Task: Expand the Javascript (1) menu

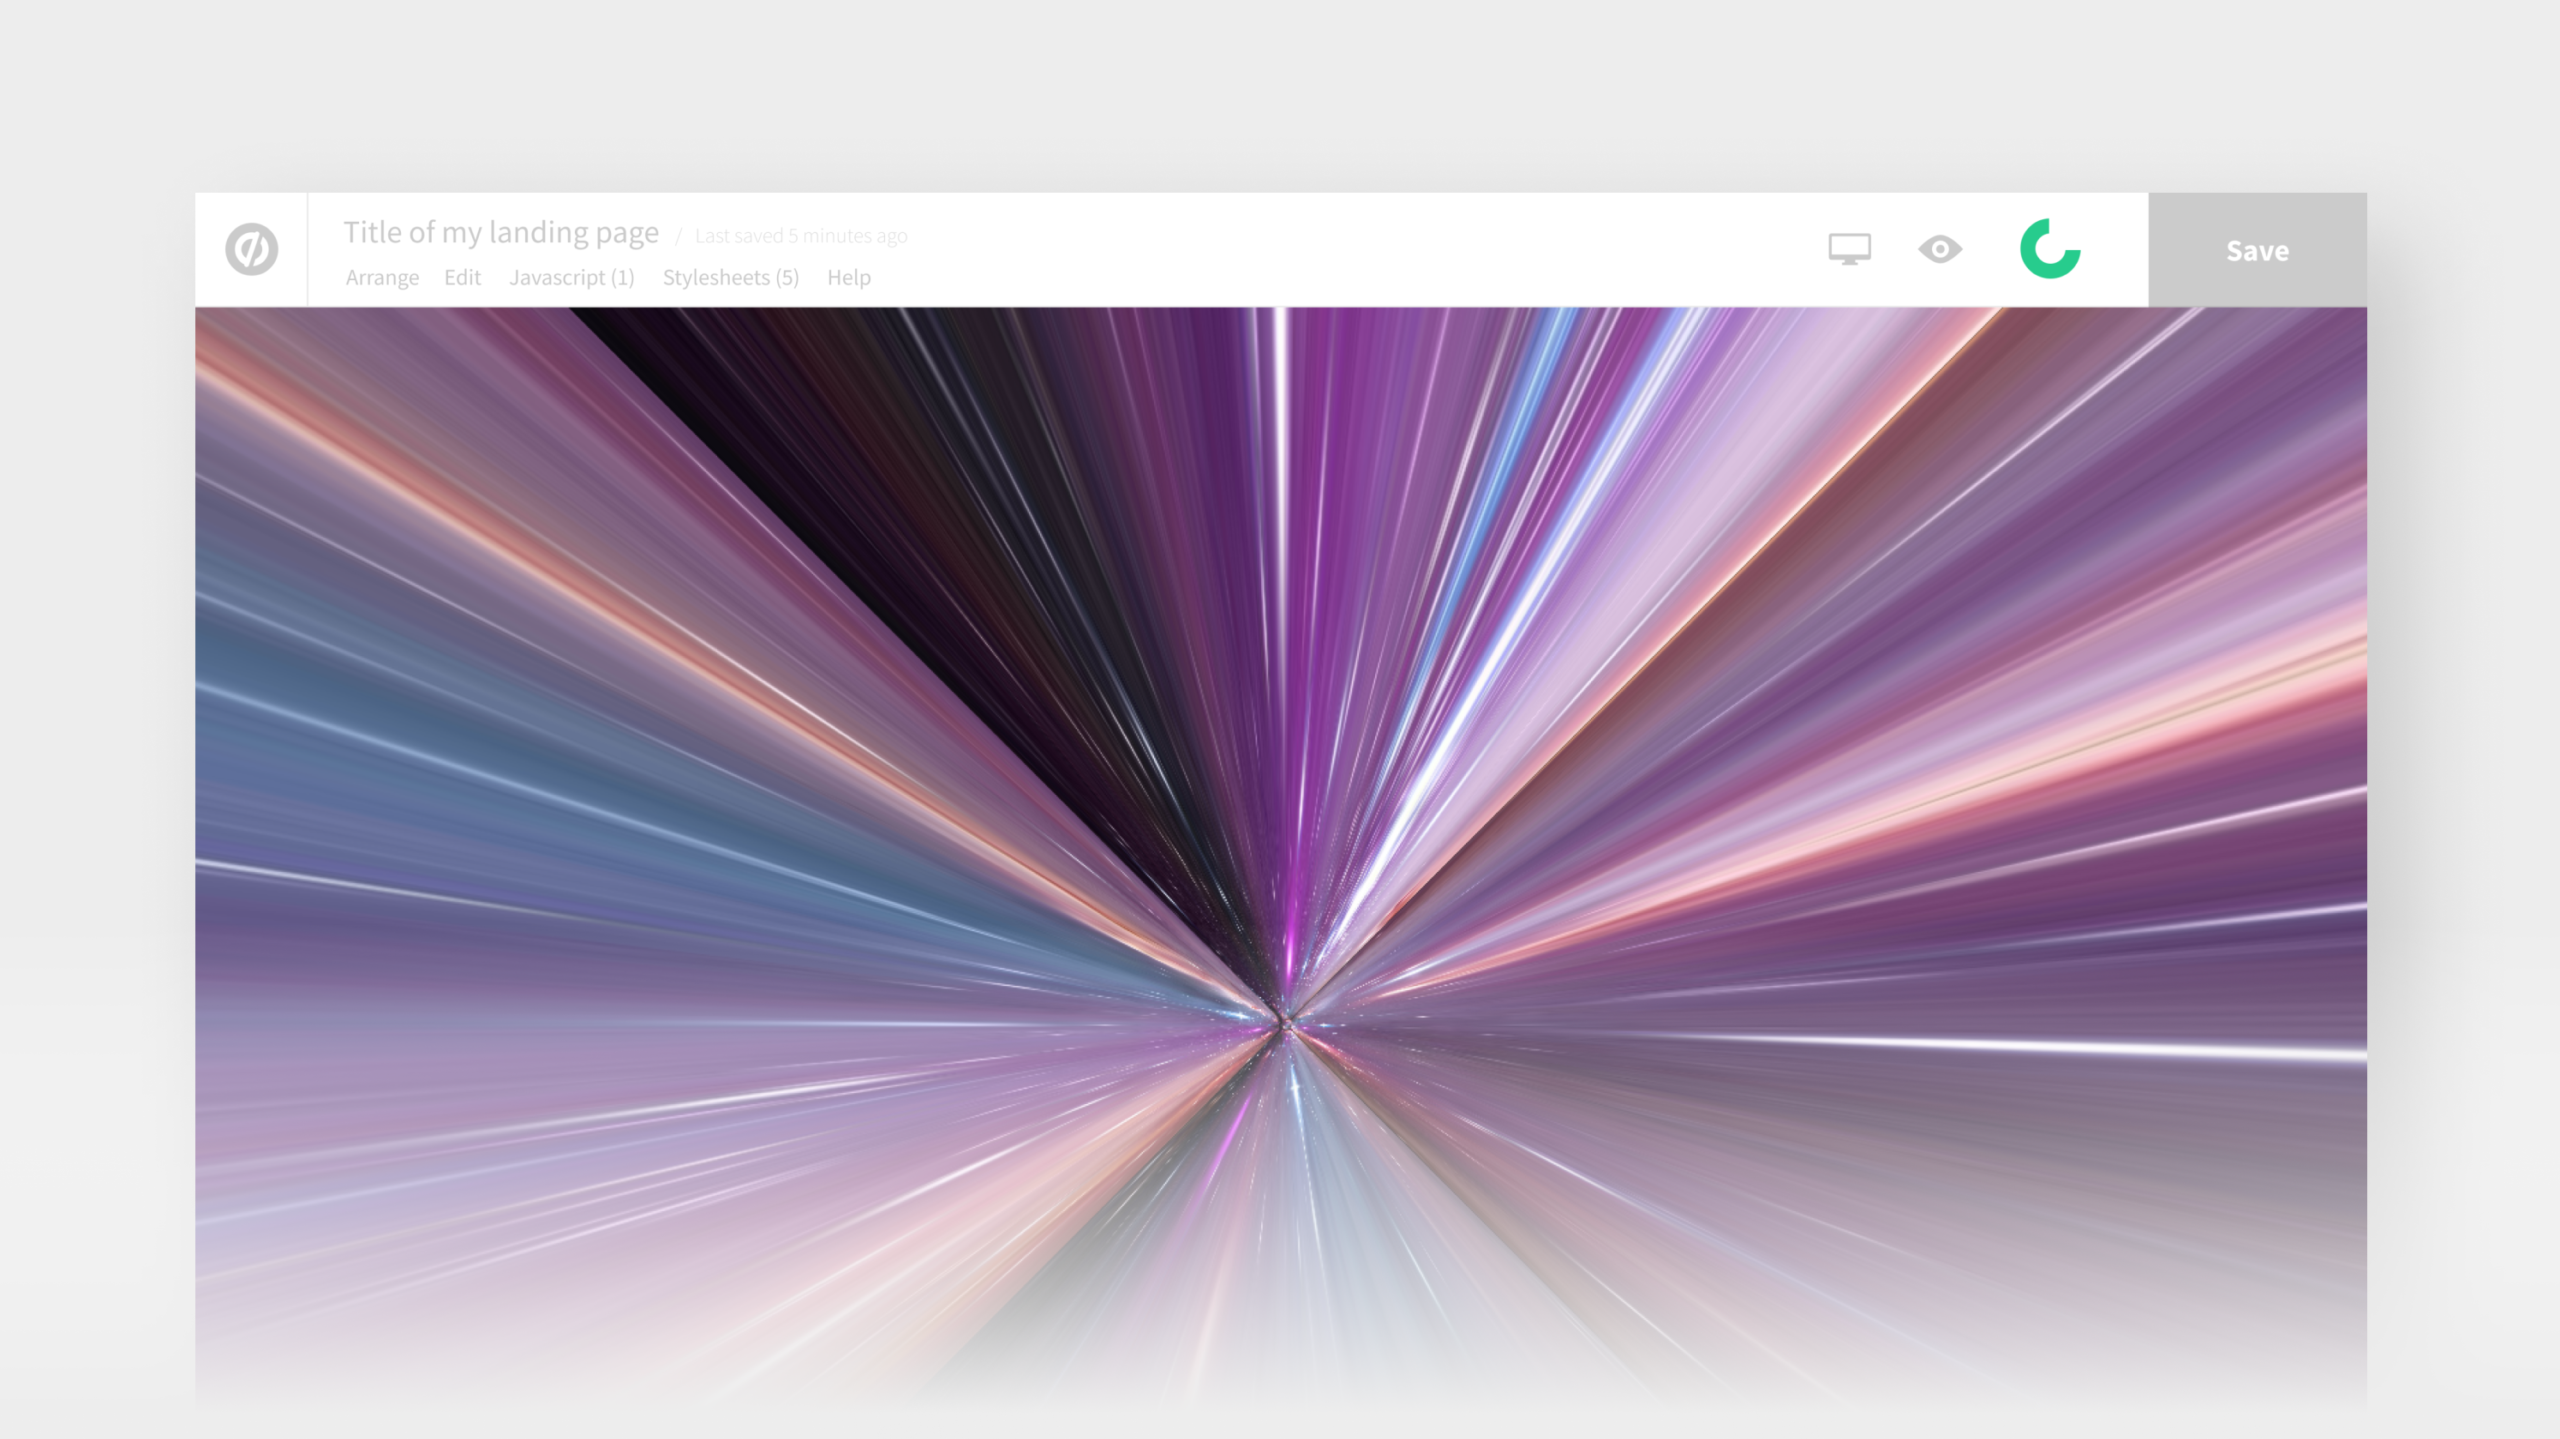Action: click(x=571, y=277)
